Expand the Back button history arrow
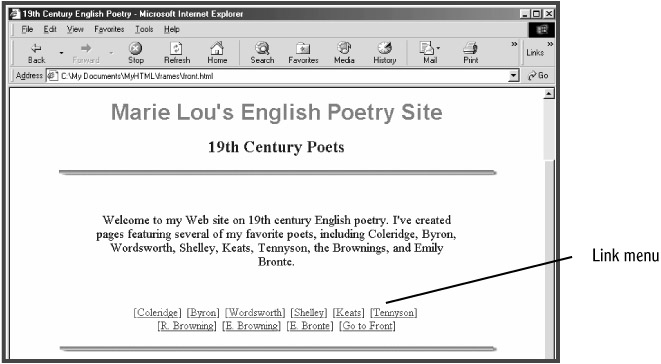 tap(62, 53)
